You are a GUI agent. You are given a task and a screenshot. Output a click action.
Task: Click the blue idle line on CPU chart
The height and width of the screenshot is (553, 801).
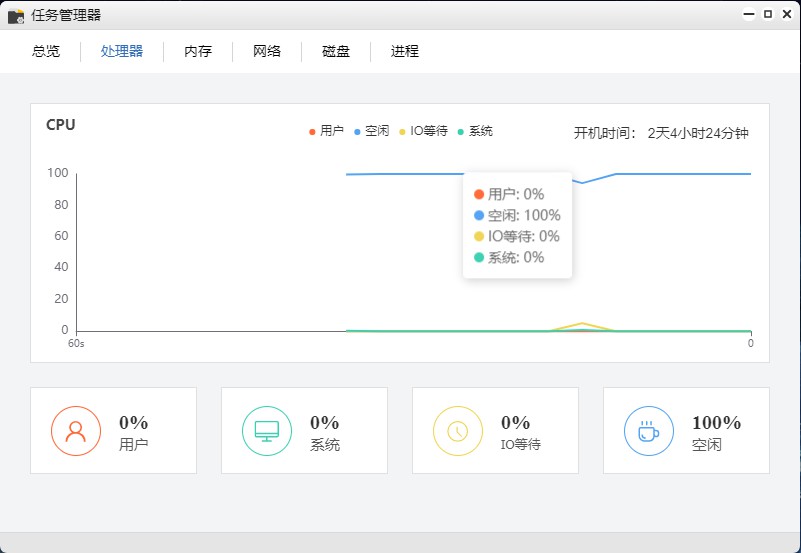[680, 174]
